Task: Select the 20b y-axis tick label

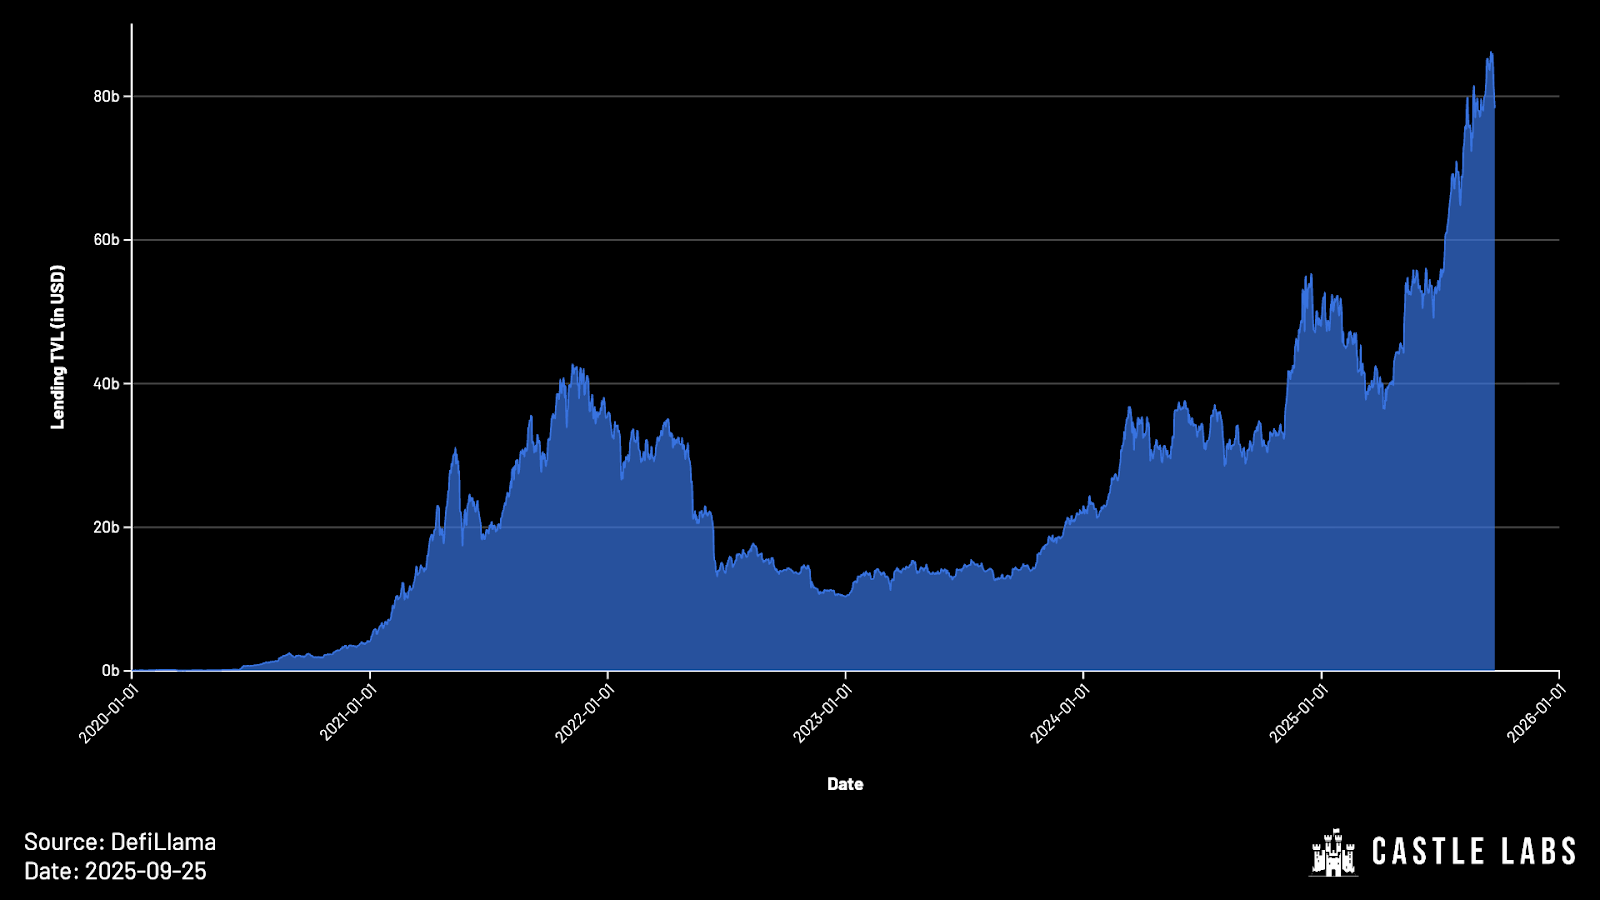Action: (106, 527)
